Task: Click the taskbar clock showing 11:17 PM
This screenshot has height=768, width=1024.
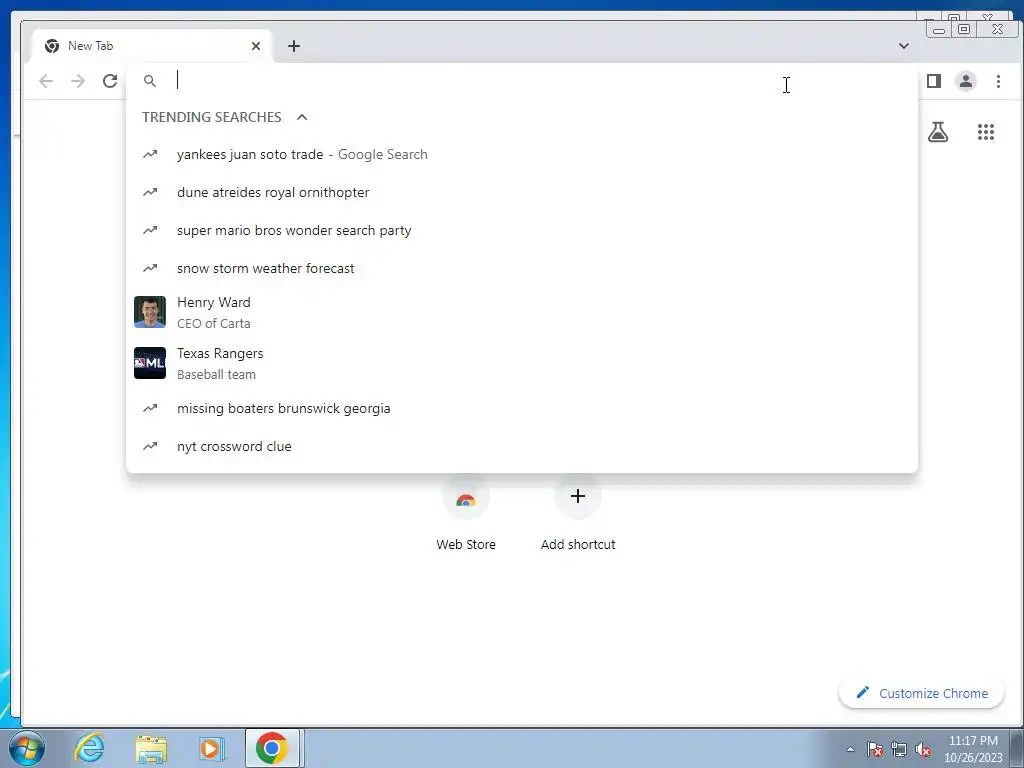Action: (973, 749)
